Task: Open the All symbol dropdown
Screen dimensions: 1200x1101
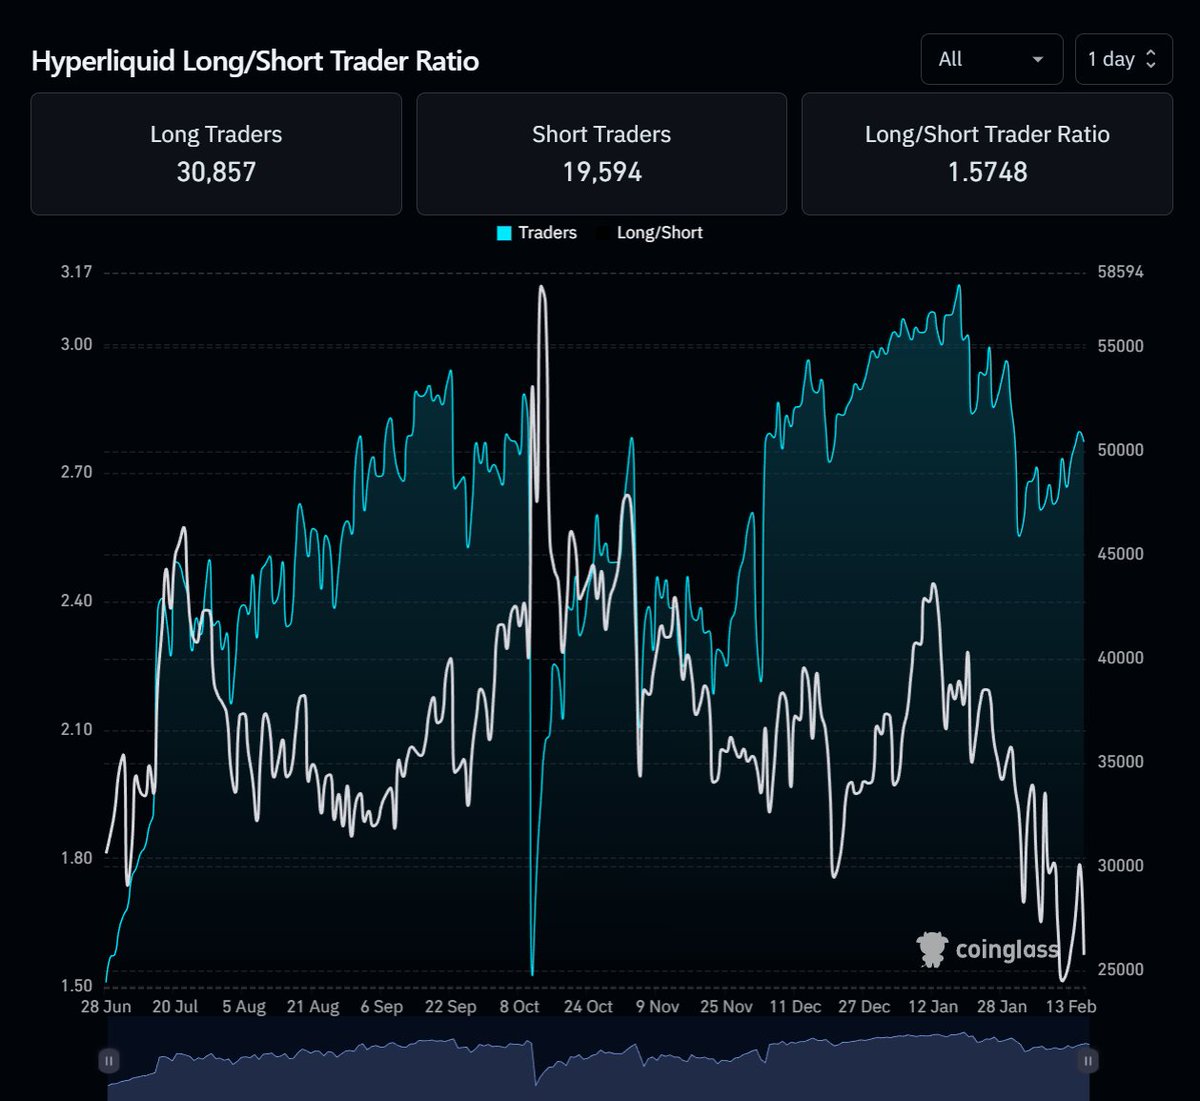Action: (992, 59)
